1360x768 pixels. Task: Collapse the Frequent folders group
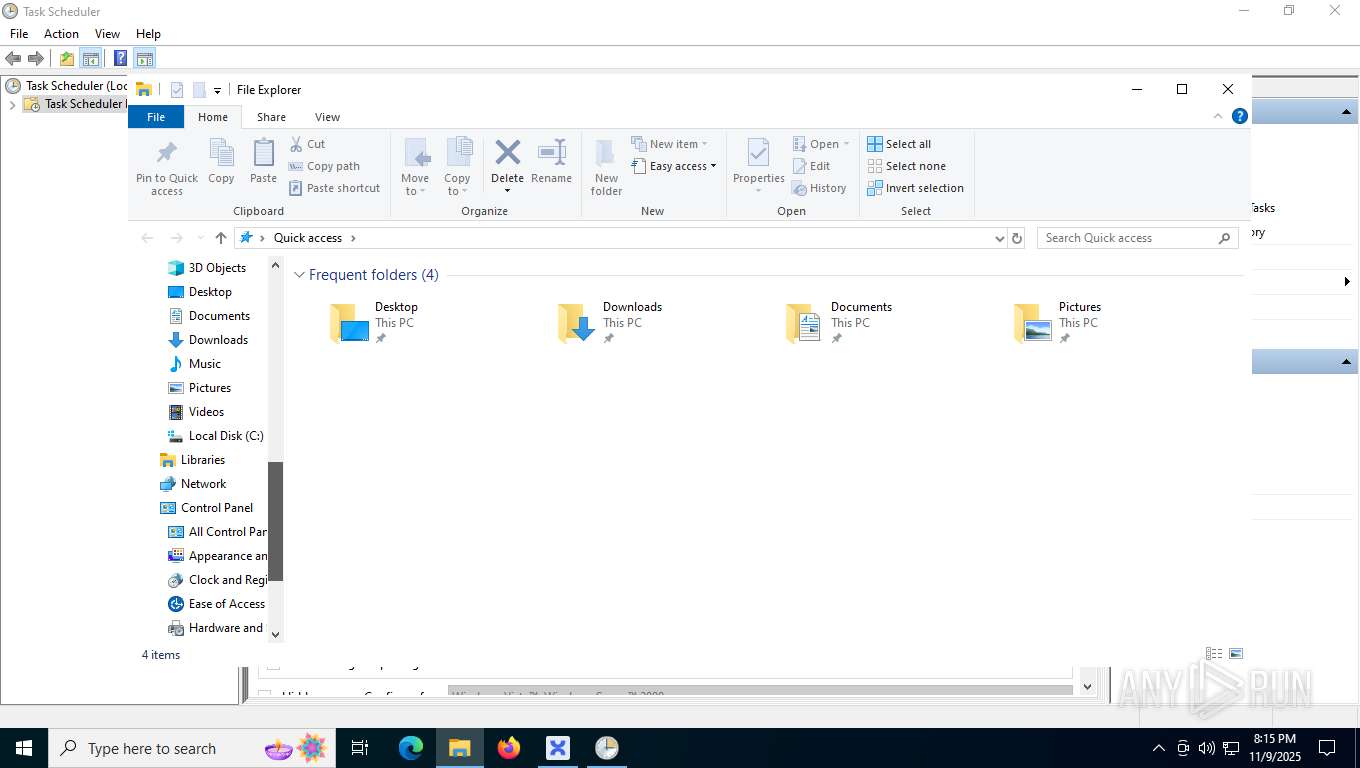299,275
